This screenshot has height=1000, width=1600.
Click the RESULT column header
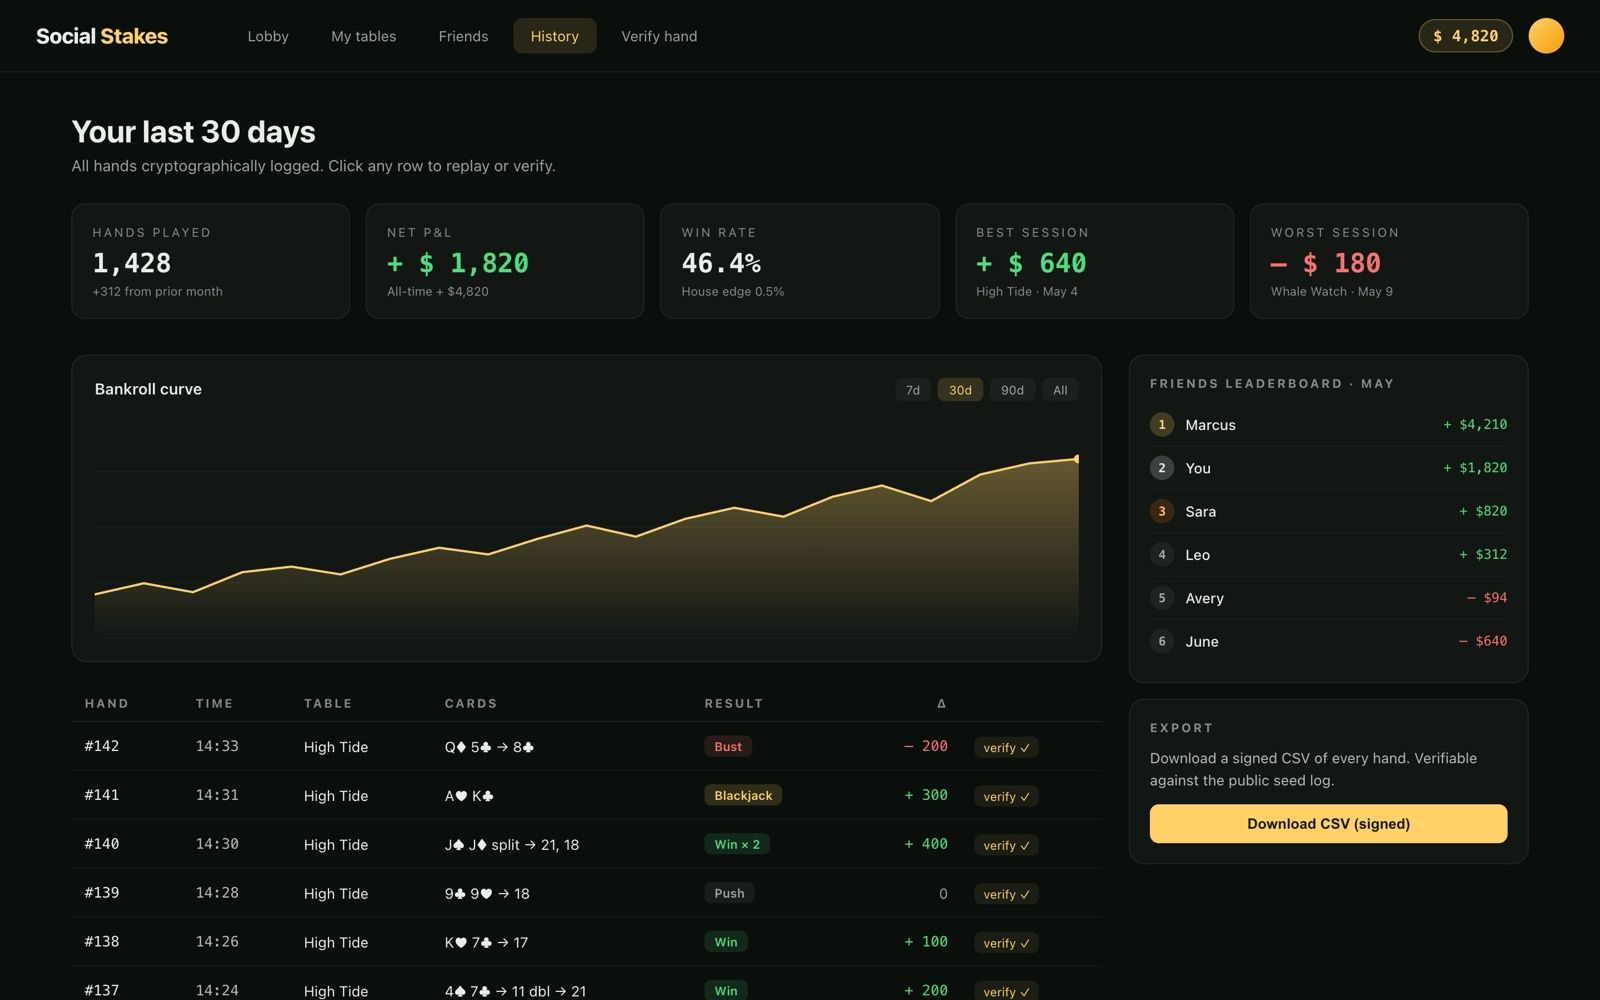734,704
